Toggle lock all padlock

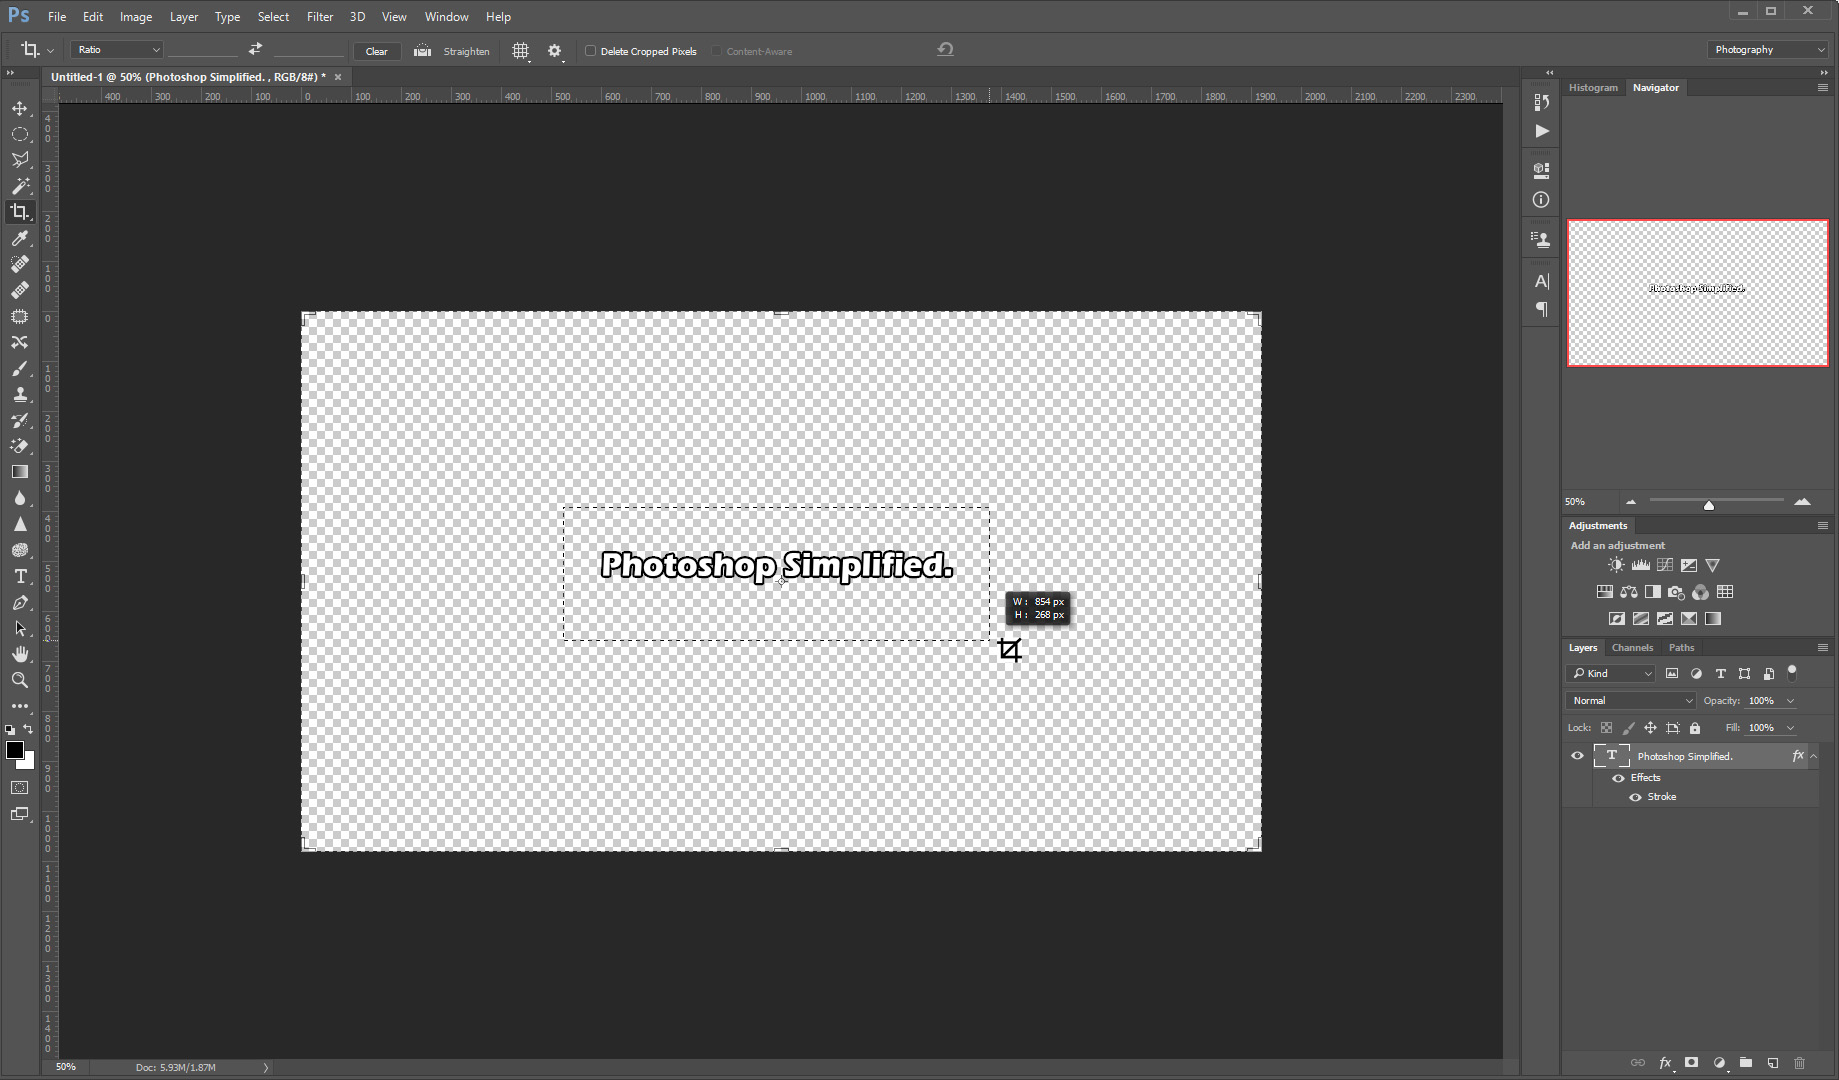pos(1695,728)
